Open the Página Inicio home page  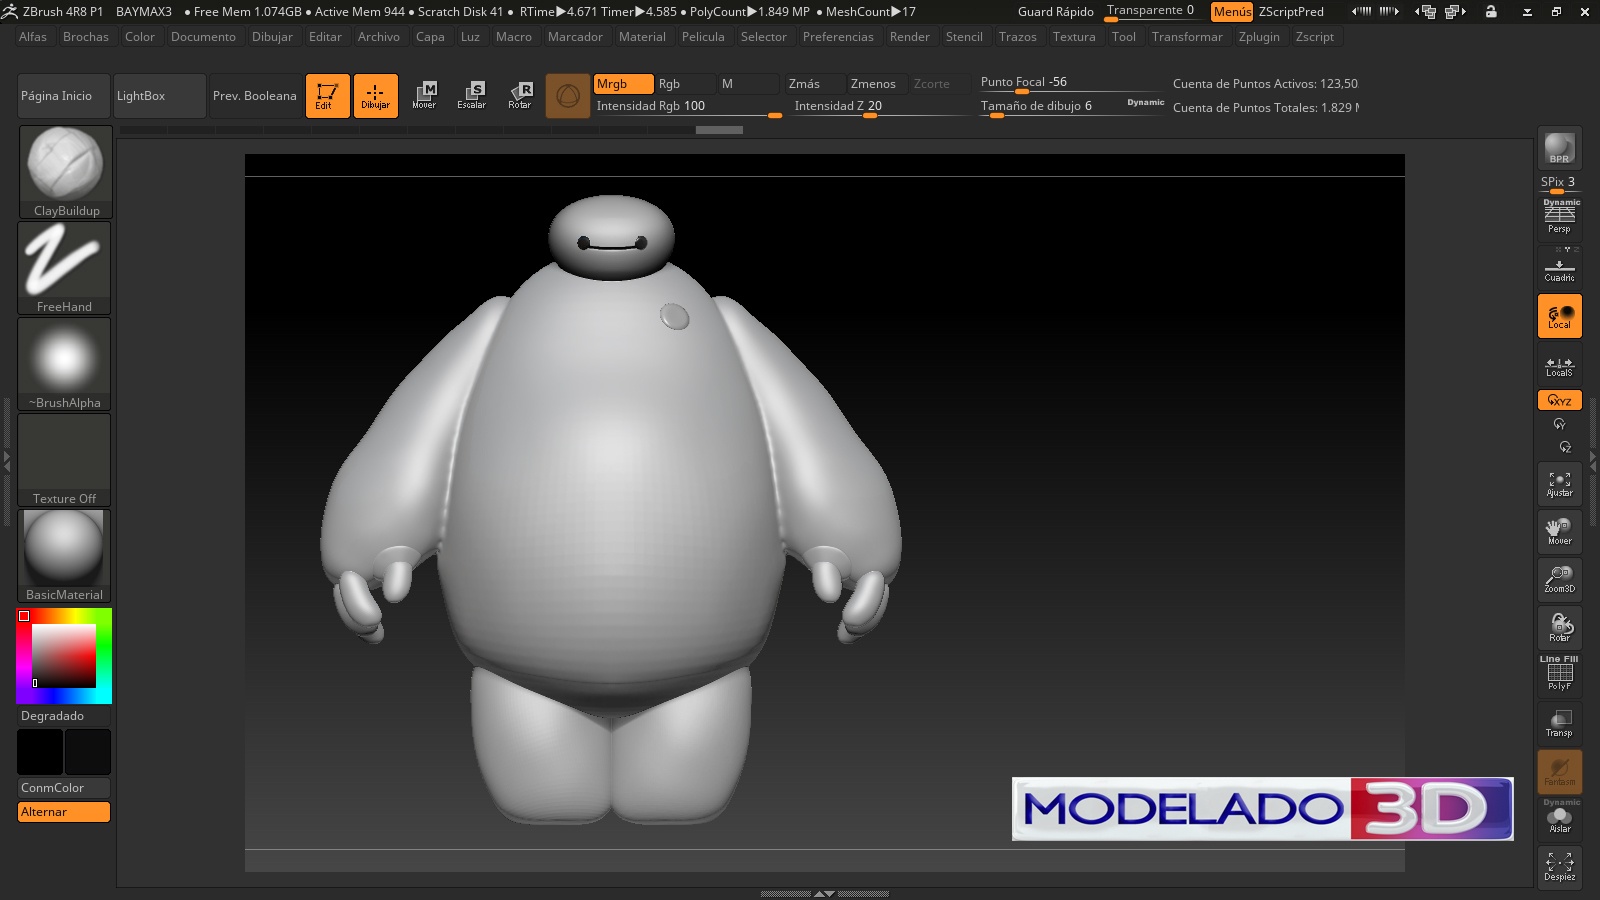(x=64, y=96)
